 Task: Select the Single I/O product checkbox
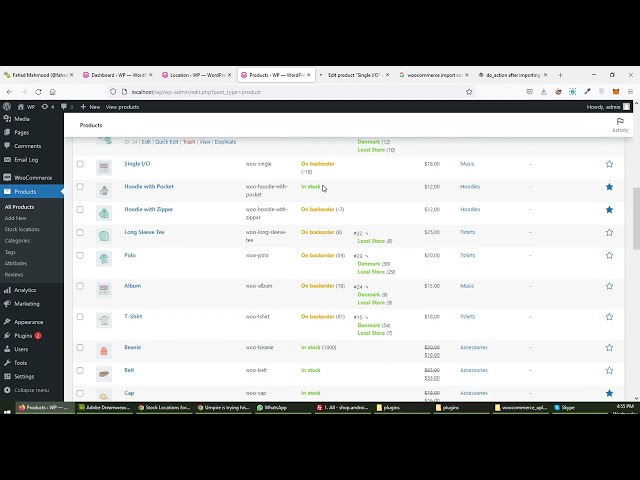pos(80,164)
